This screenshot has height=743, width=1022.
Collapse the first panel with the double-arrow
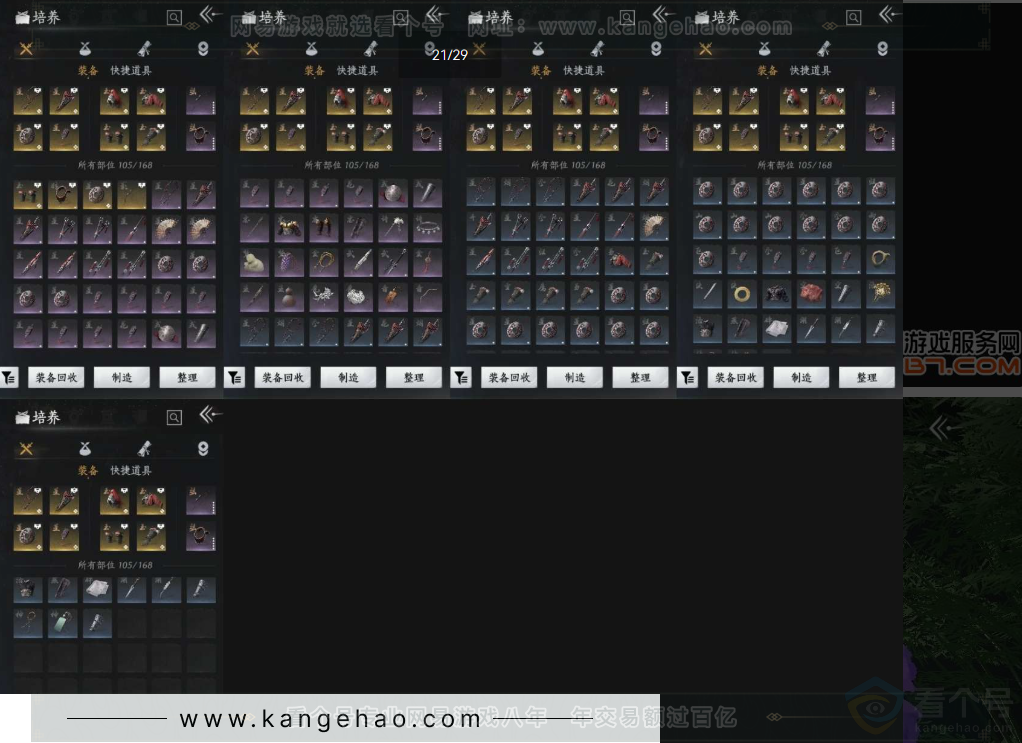click(x=210, y=14)
